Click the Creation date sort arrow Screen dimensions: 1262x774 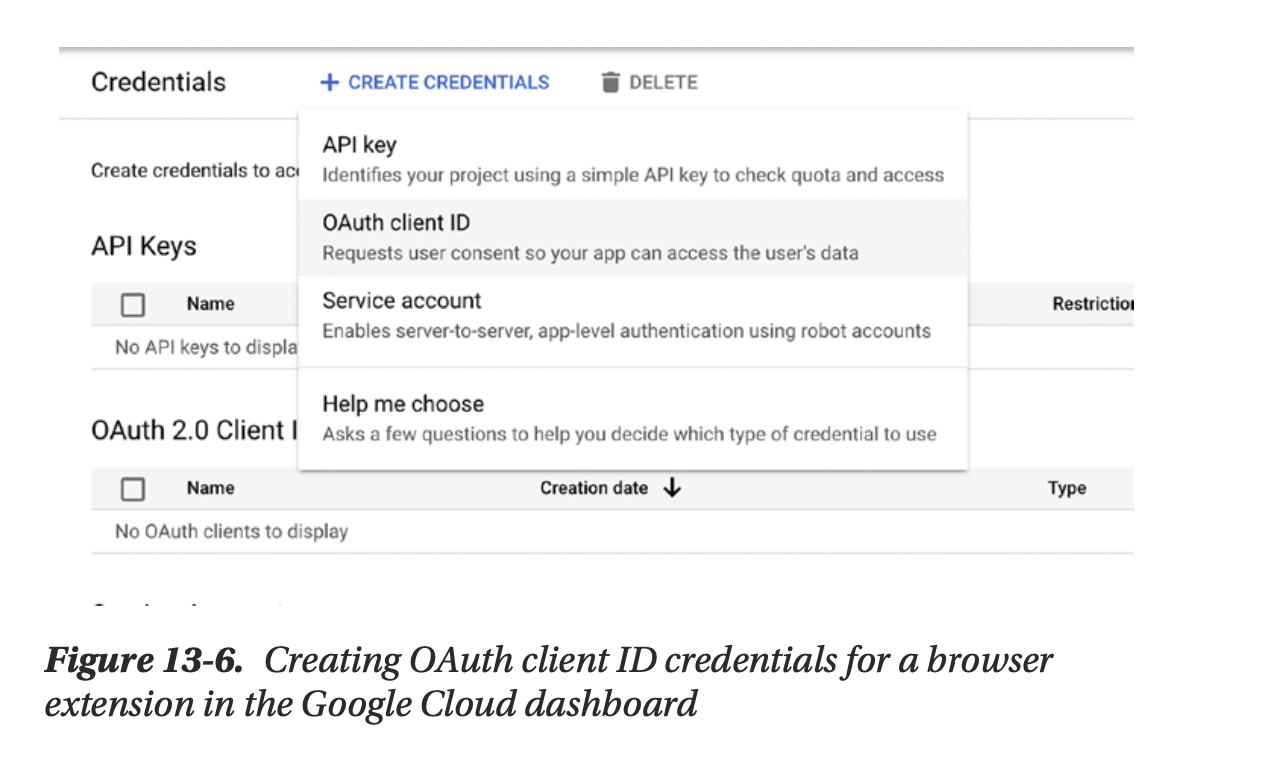[x=672, y=488]
